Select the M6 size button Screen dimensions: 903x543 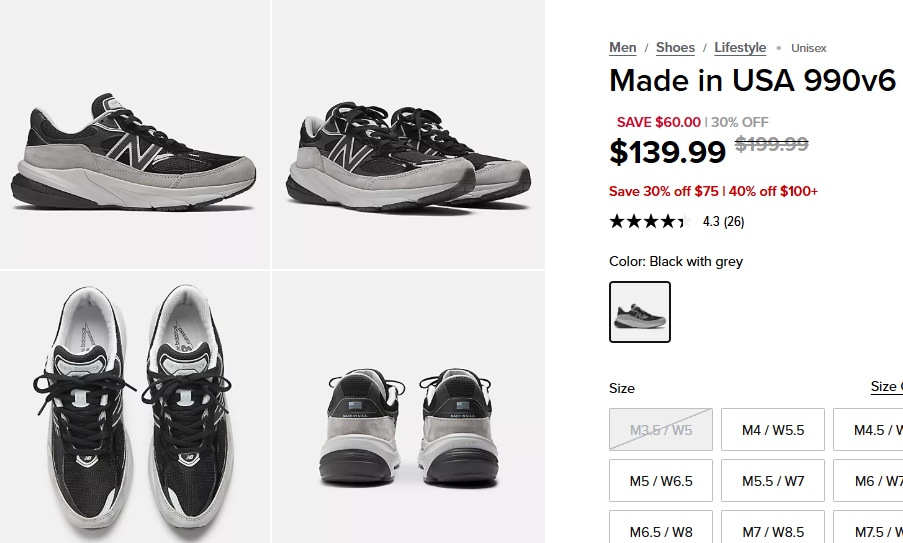(x=868, y=481)
